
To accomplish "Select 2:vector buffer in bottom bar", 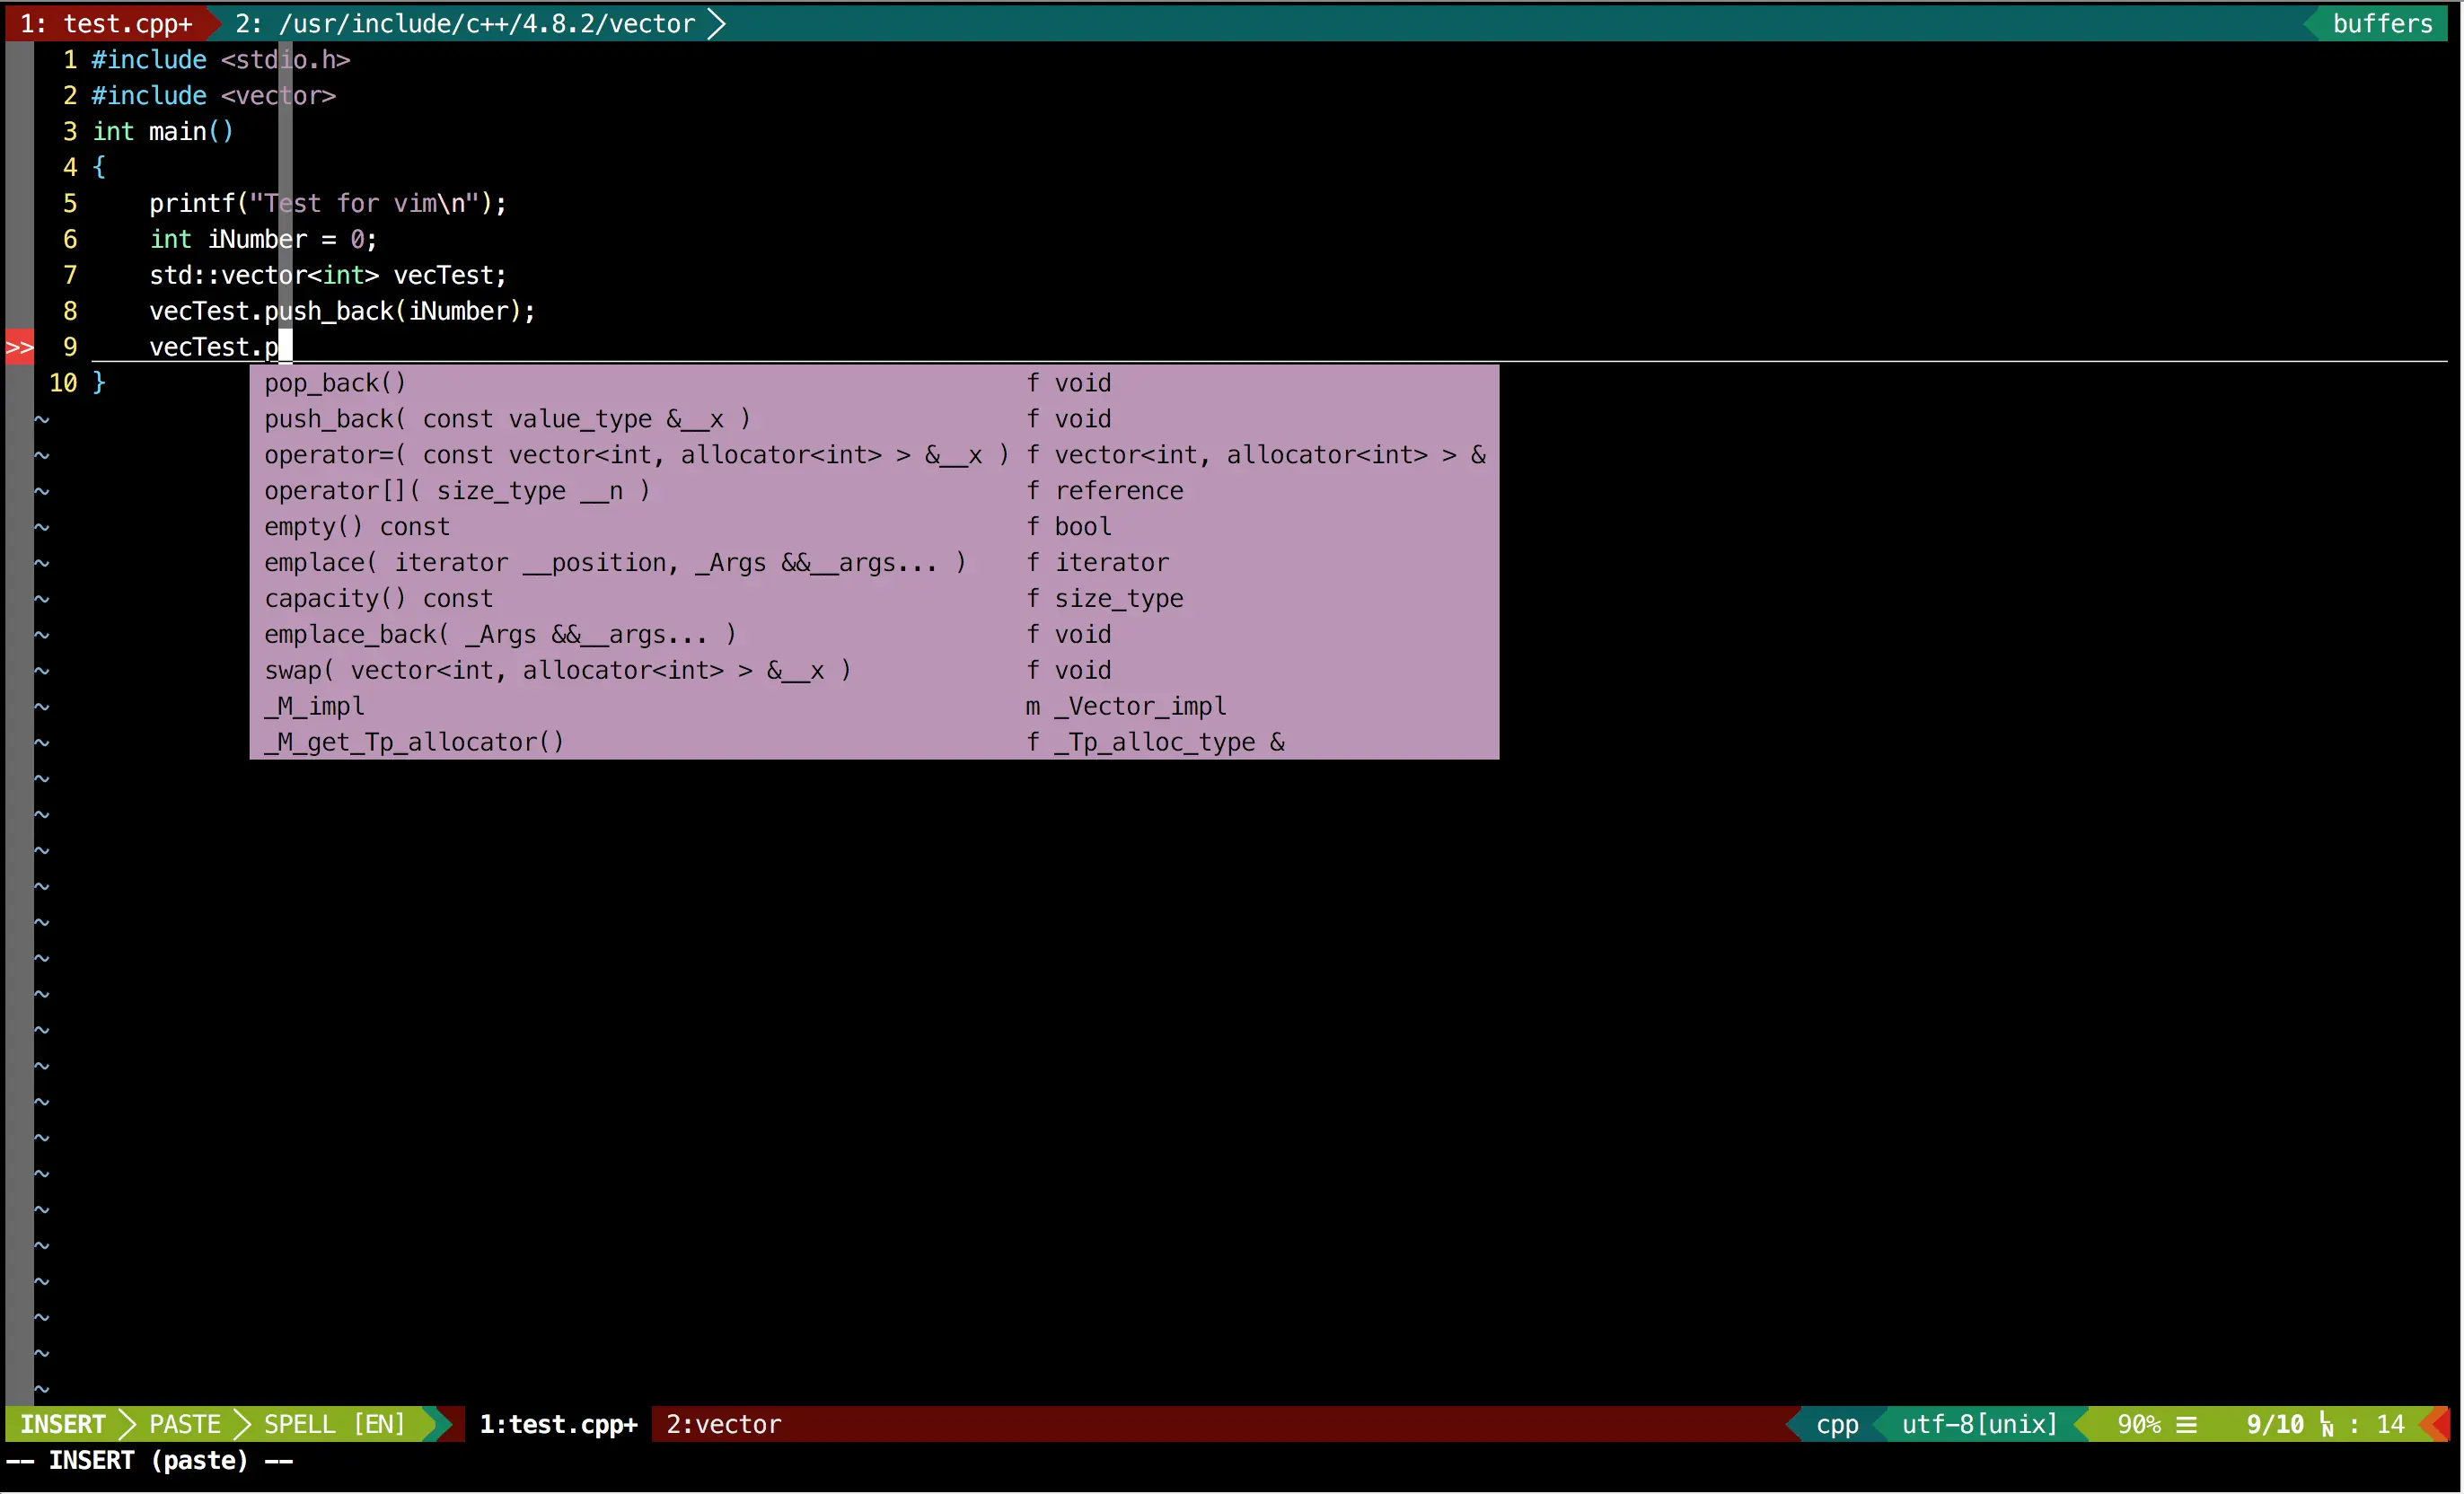I will pyautogui.click(x=723, y=1425).
